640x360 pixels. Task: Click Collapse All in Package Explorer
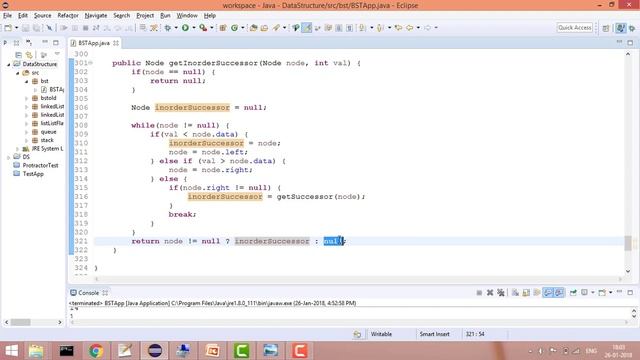coord(18,54)
